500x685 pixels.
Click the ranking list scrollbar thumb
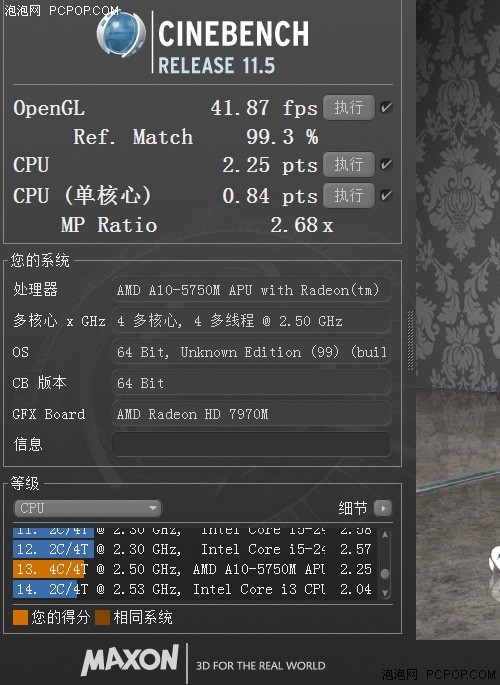385,574
